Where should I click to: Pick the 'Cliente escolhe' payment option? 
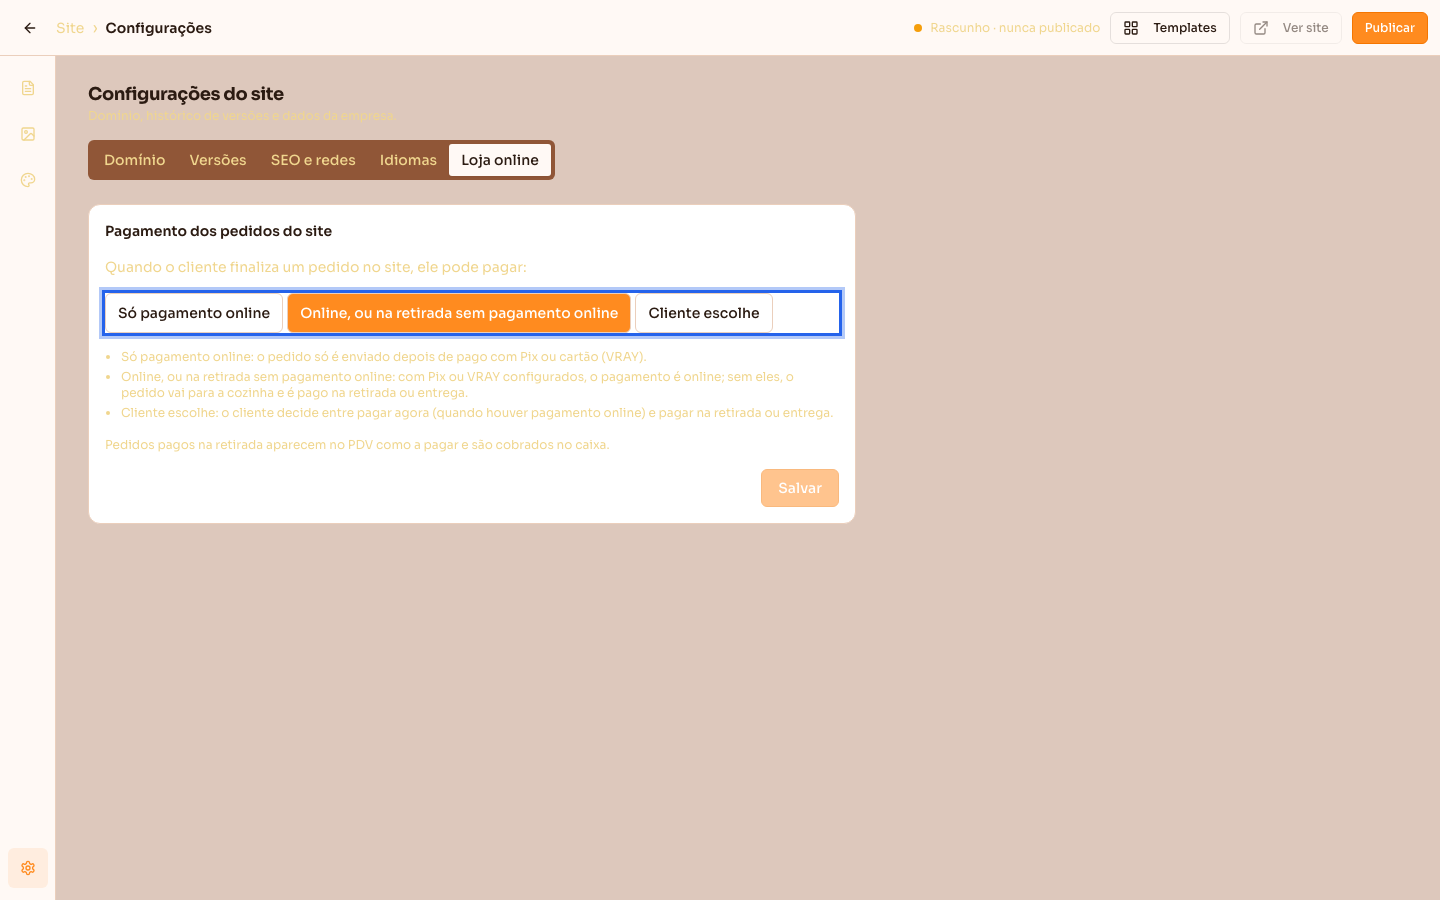click(x=704, y=313)
